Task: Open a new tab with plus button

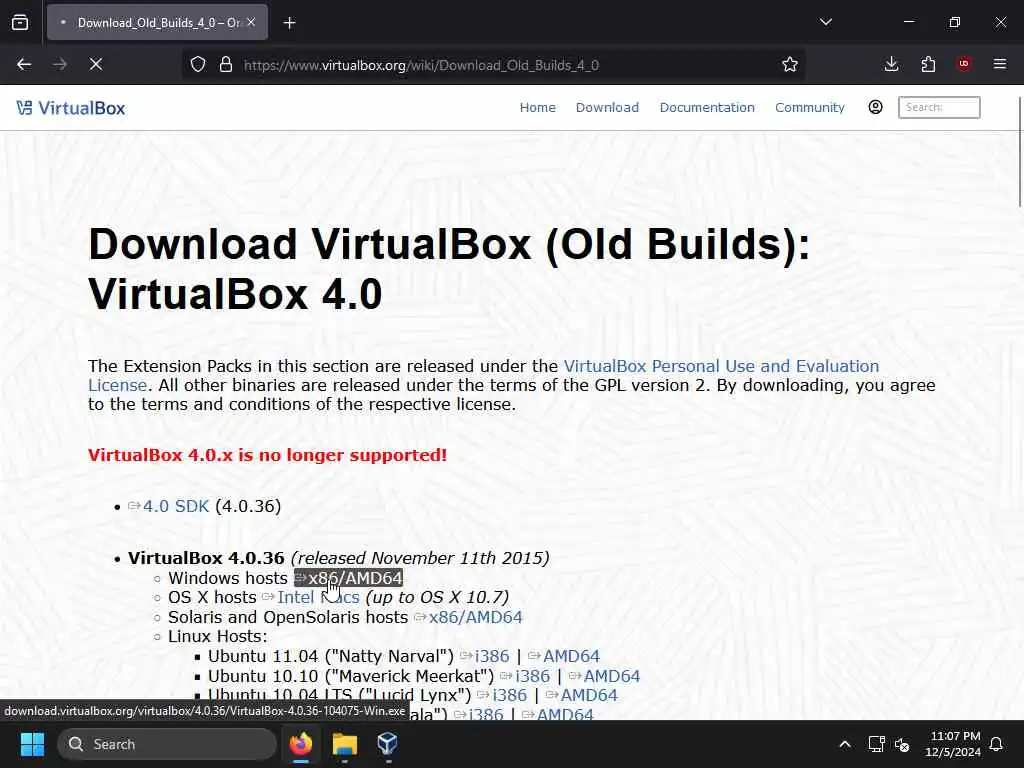Action: [289, 23]
